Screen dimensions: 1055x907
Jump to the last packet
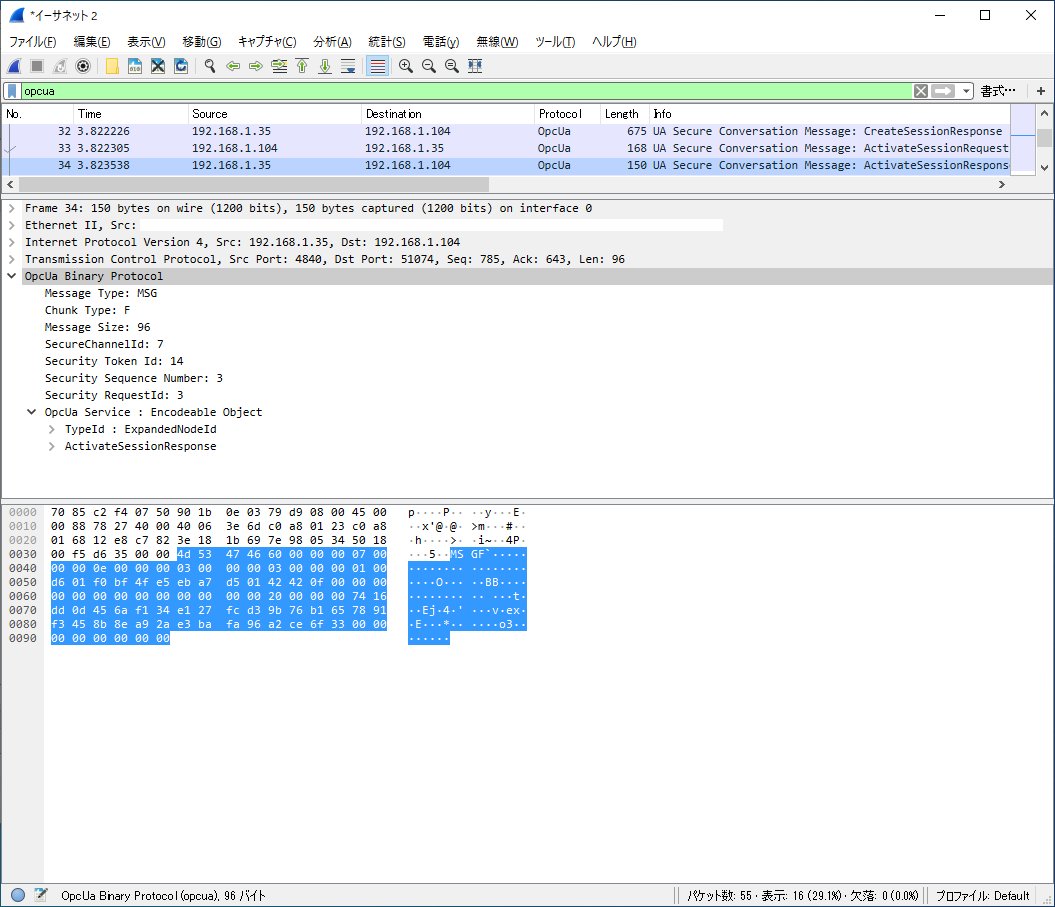click(325, 66)
